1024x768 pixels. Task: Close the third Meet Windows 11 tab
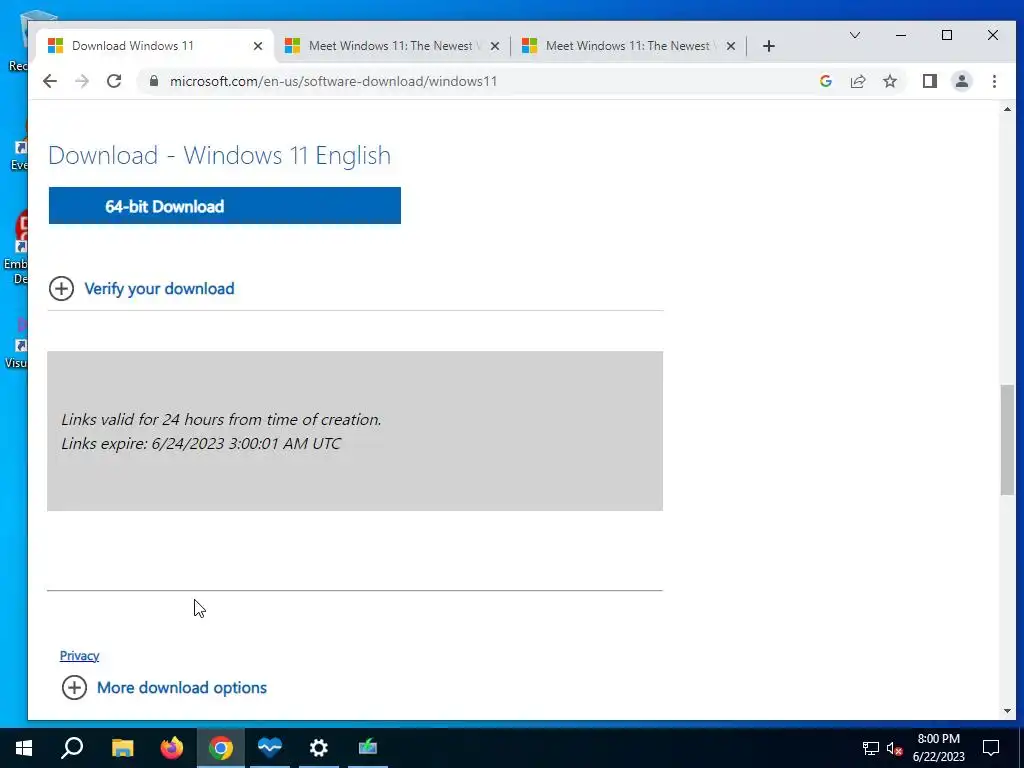click(731, 46)
